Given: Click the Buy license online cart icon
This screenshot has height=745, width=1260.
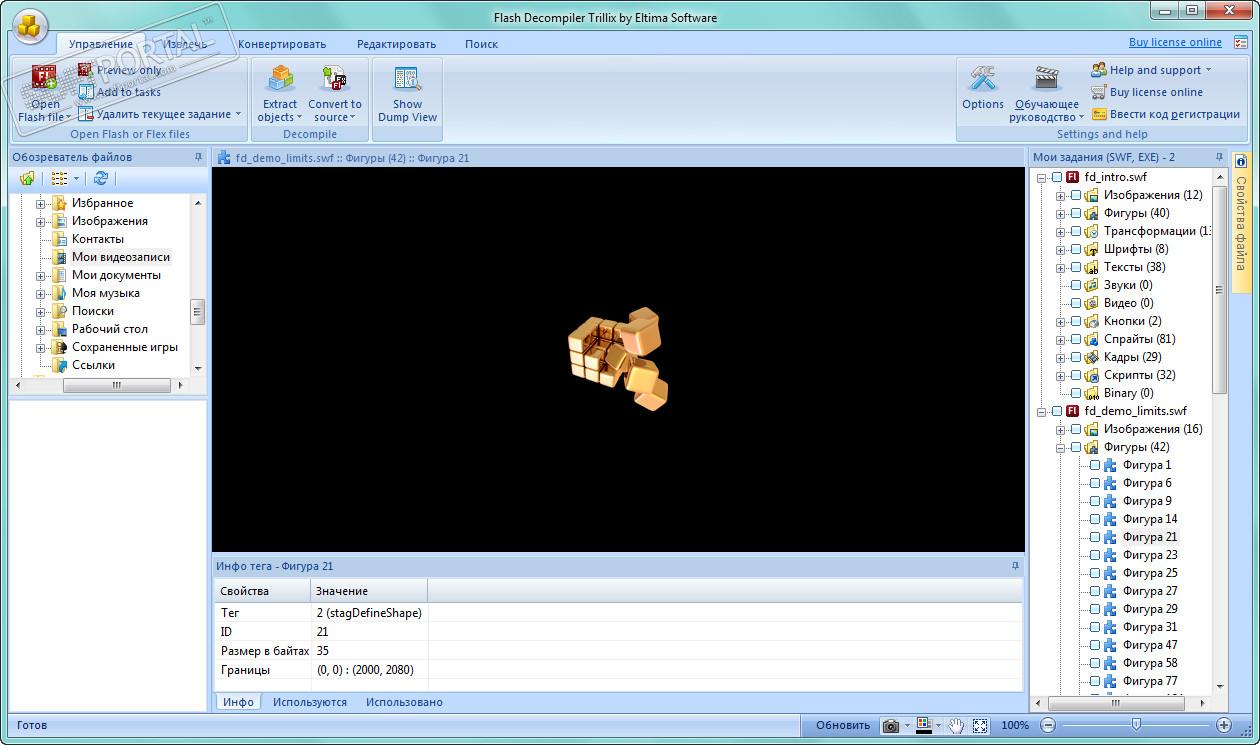Looking at the screenshot, I should click(1099, 92).
